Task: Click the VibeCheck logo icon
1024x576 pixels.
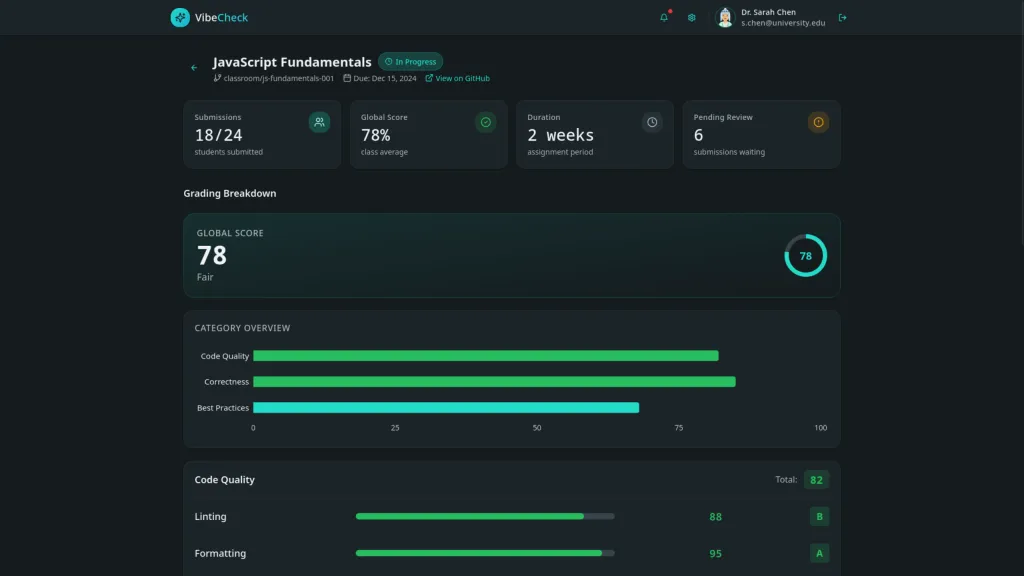Action: (x=180, y=17)
